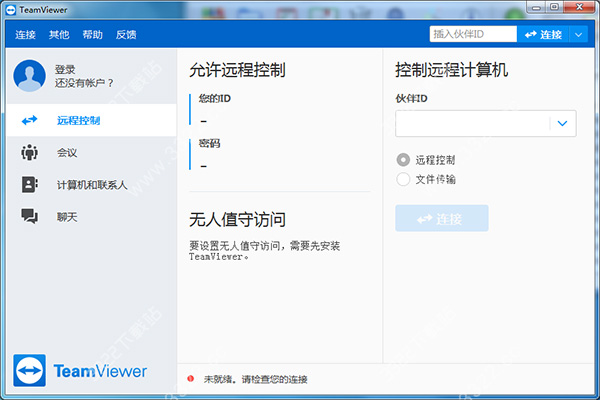Click the 还没有帐户？ link

[84, 83]
